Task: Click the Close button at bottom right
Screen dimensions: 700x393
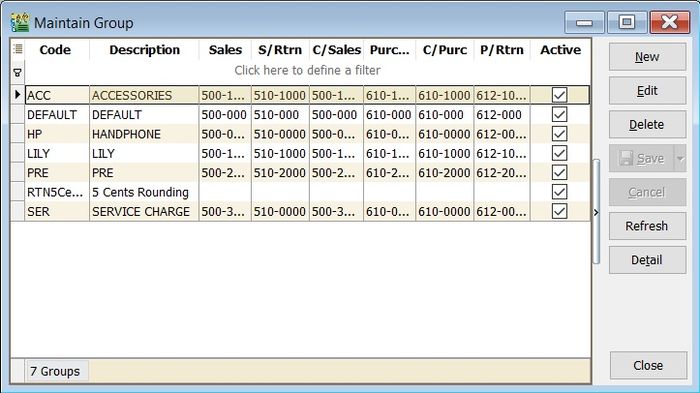Action: 648,365
